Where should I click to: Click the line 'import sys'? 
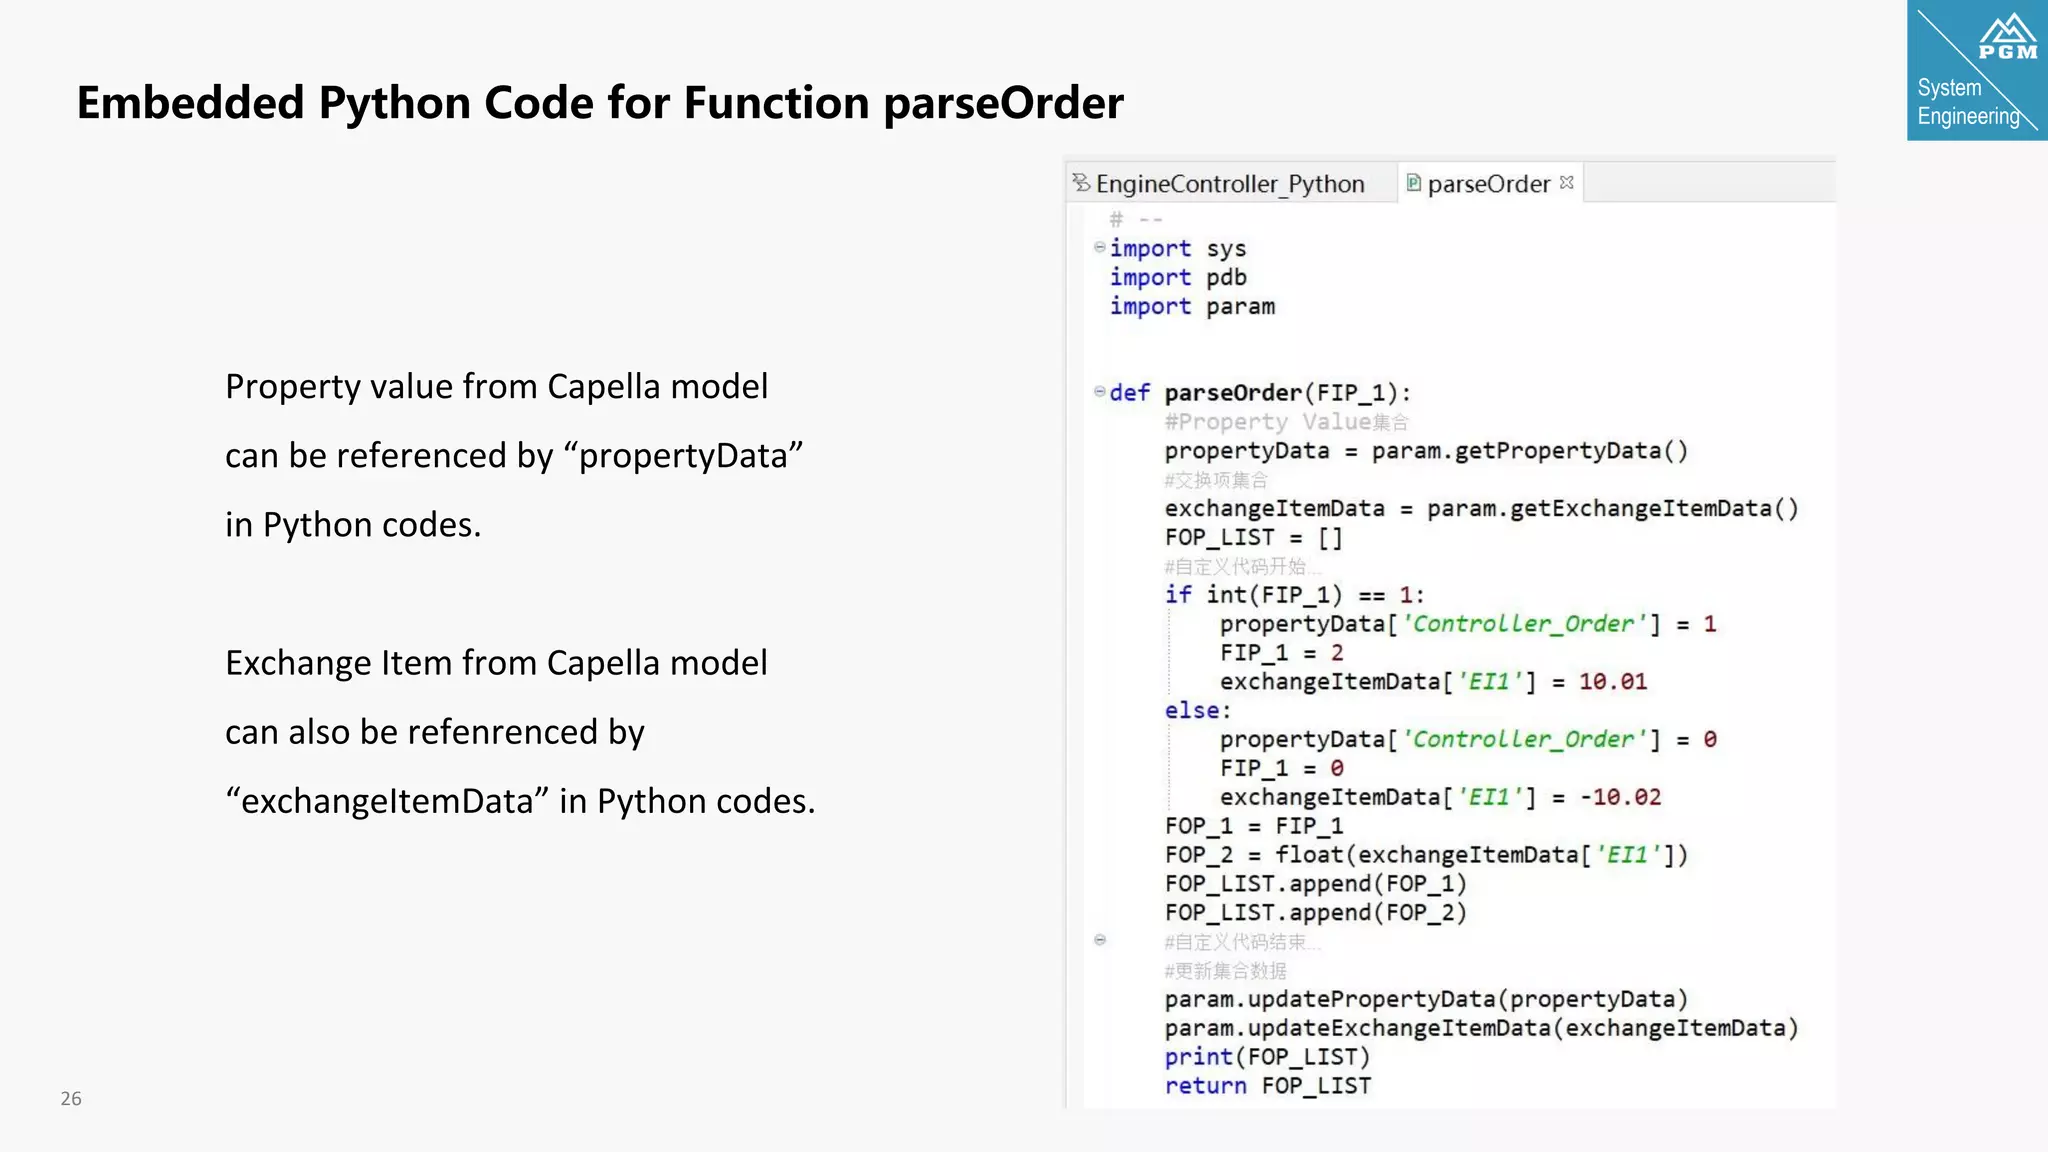click(1178, 248)
